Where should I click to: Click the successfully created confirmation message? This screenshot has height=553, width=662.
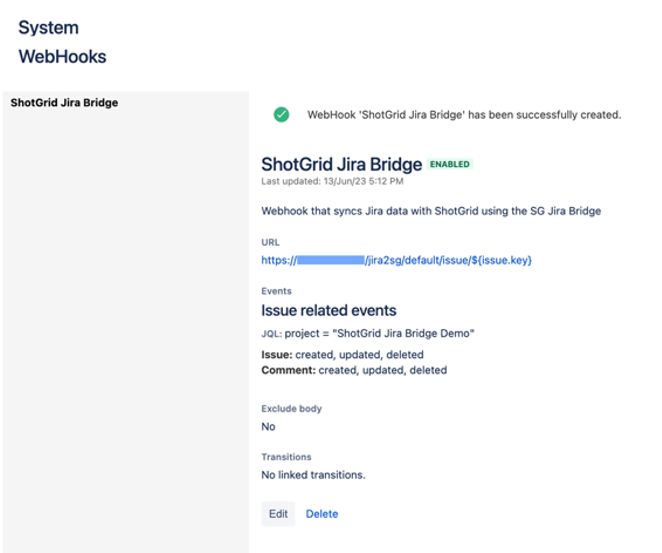coord(464,115)
